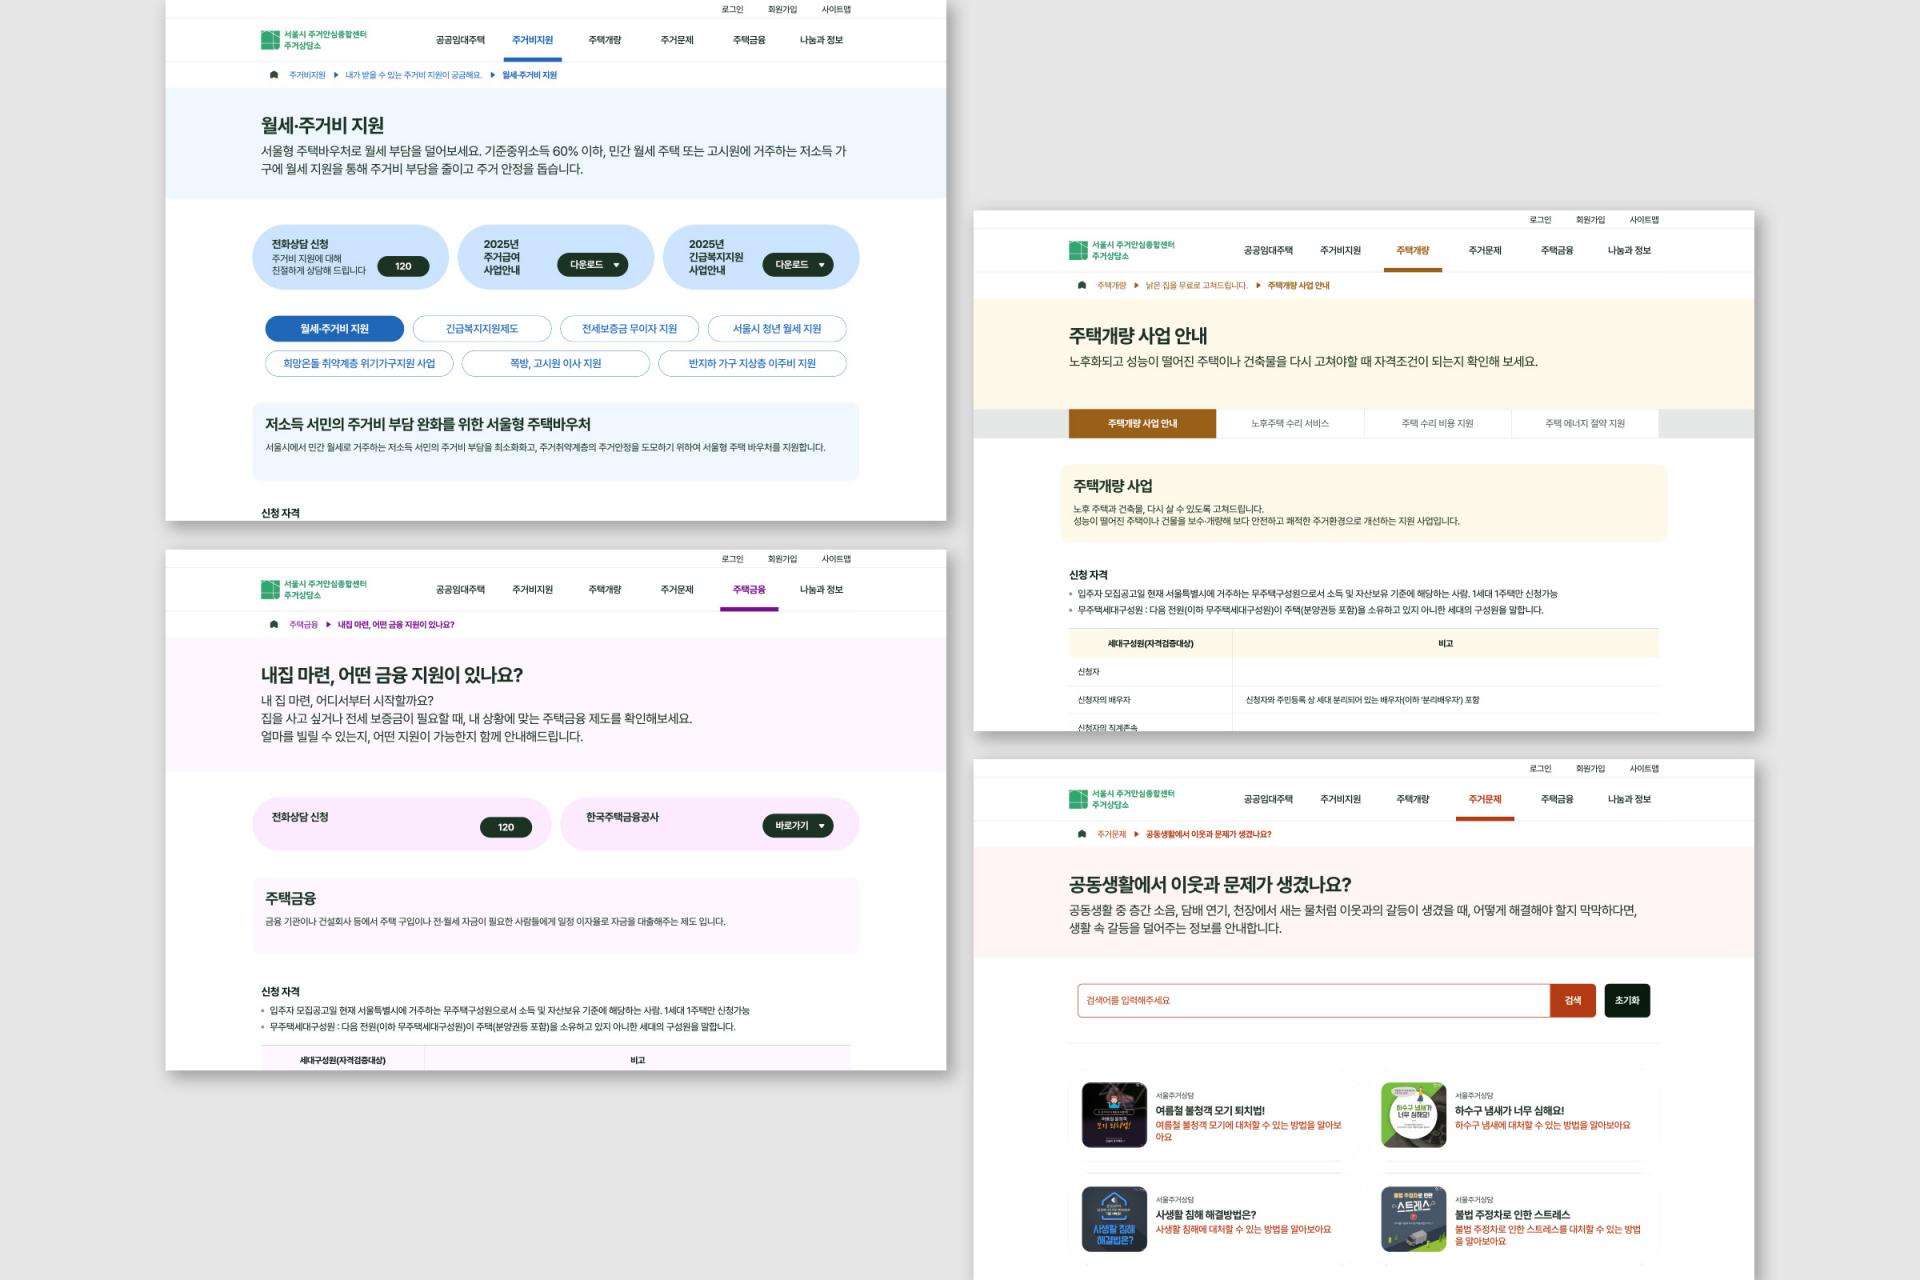
Task: Click the green logo on the 주택개량 사업 안내 page
Action: pos(1121,250)
